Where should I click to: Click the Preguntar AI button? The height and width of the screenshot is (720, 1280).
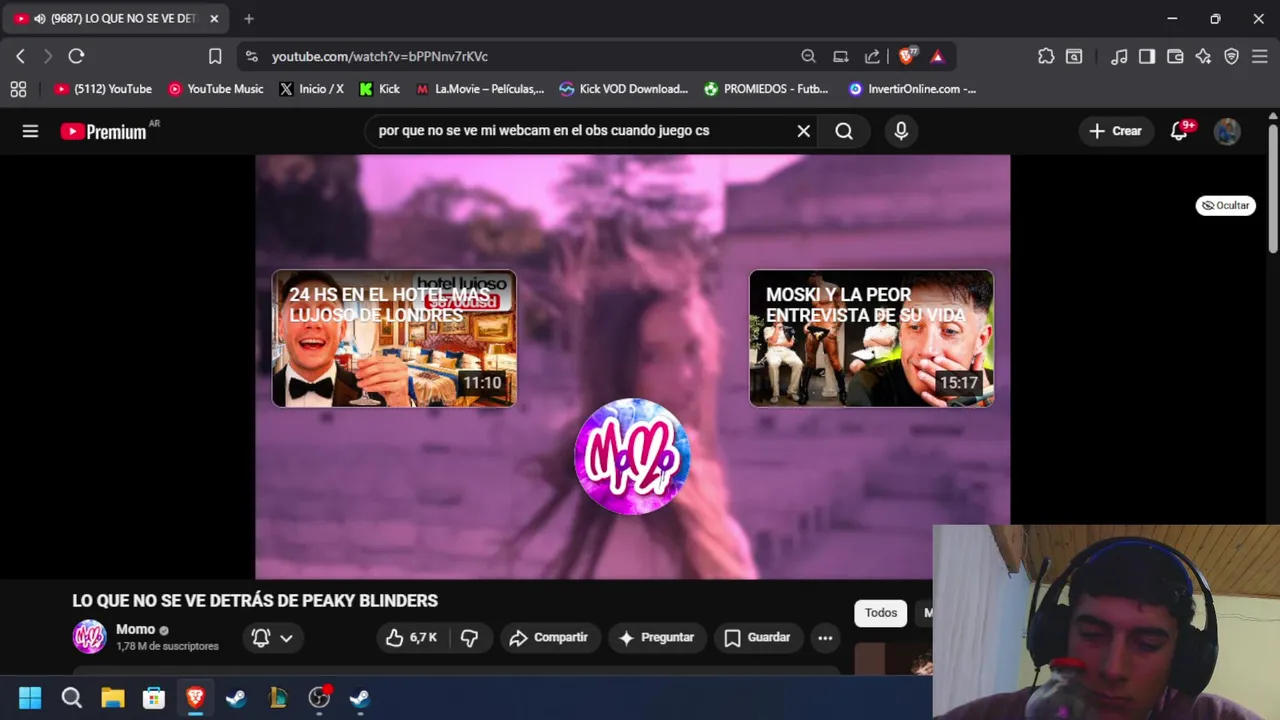tap(656, 637)
